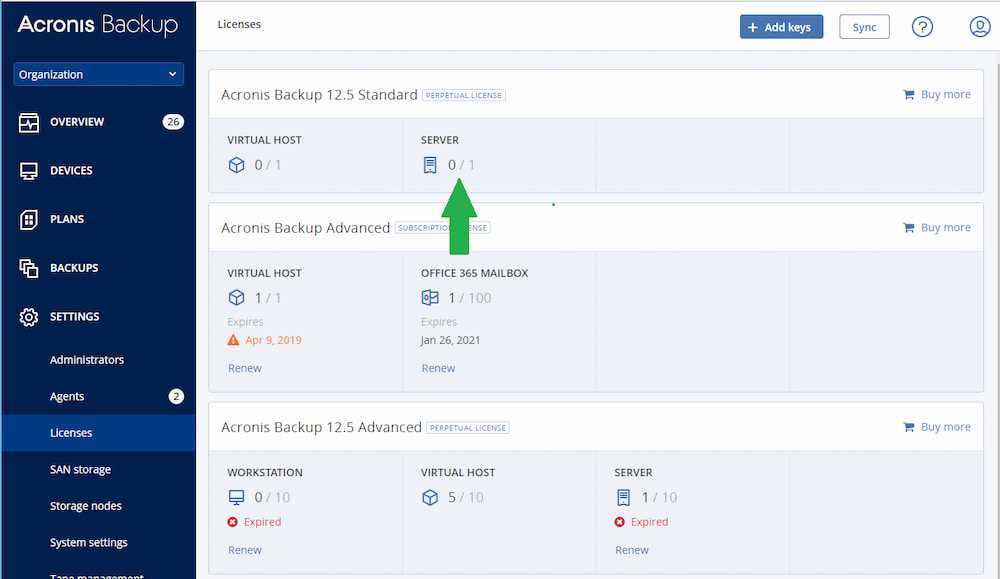Open the Administrators settings page
Image resolution: width=1000 pixels, height=579 pixels.
coord(87,360)
